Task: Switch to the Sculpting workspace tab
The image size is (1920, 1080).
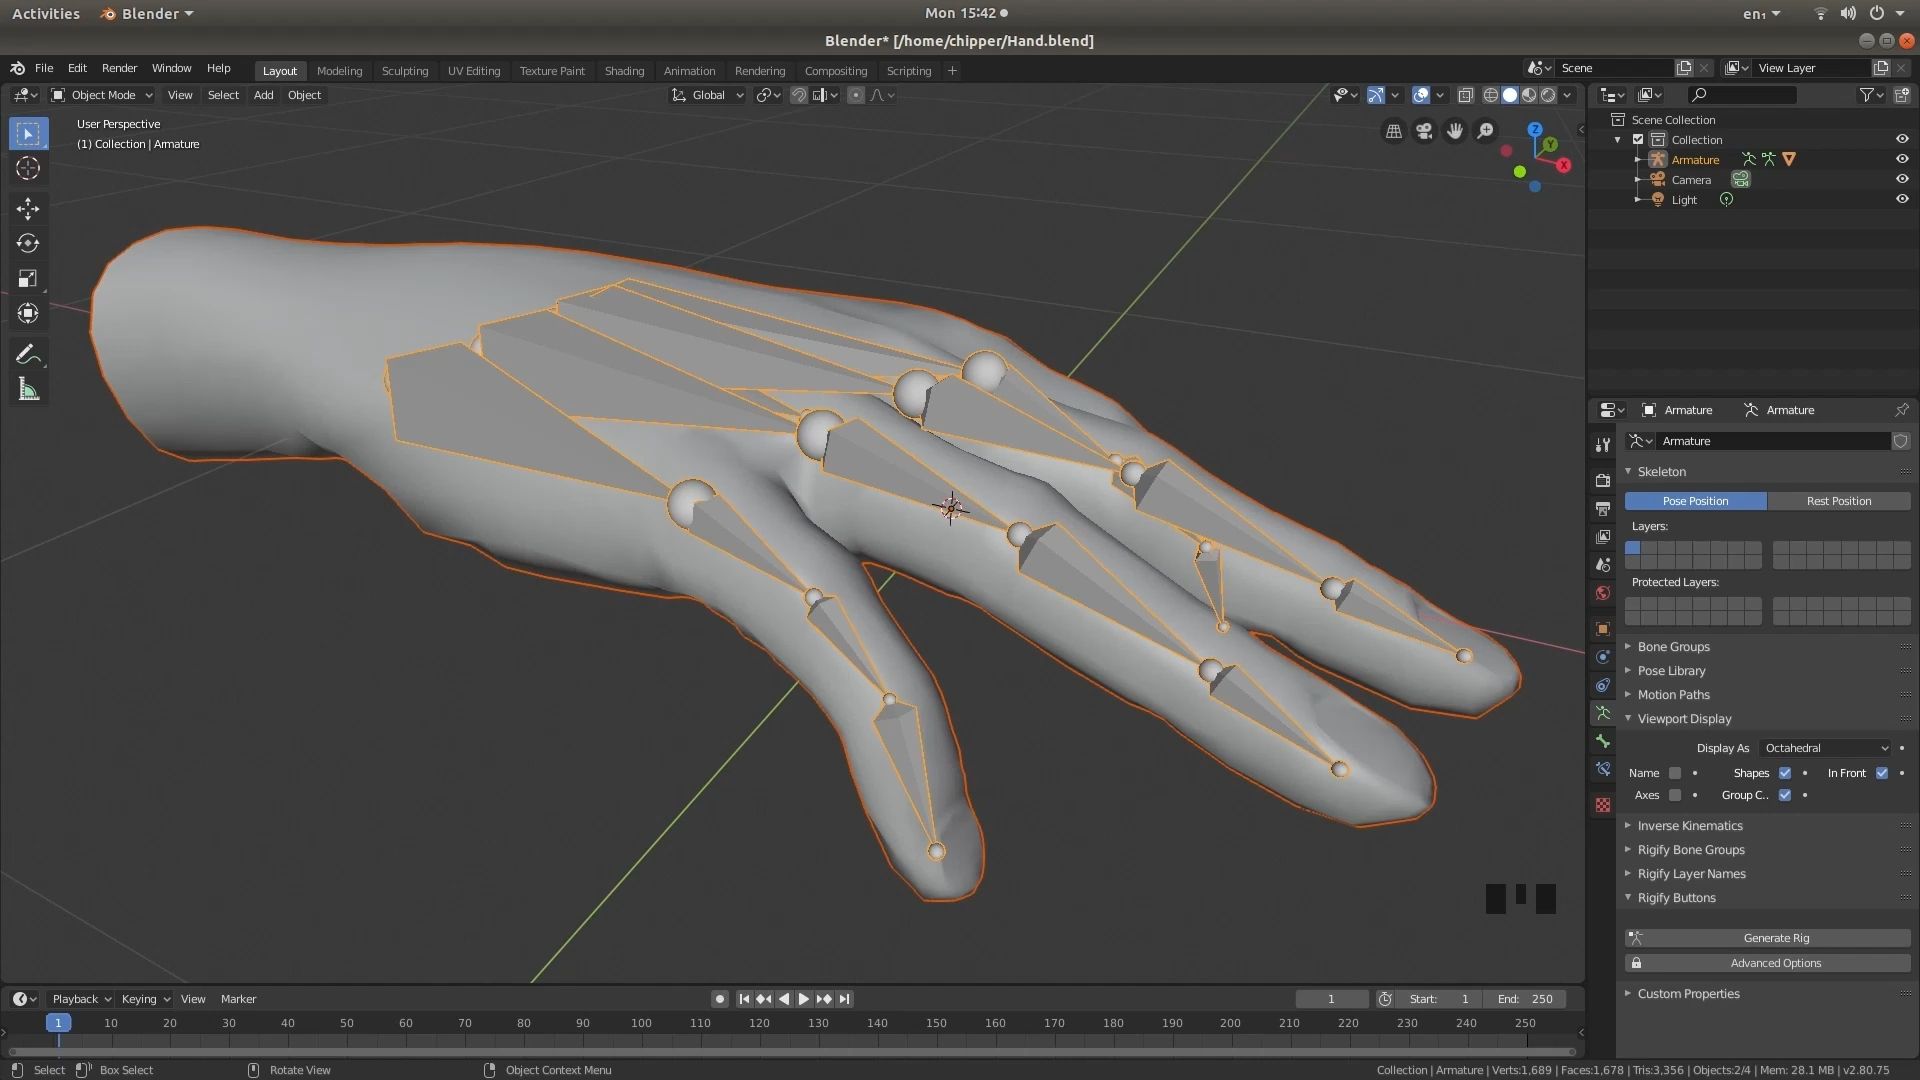Action: point(404,71)
